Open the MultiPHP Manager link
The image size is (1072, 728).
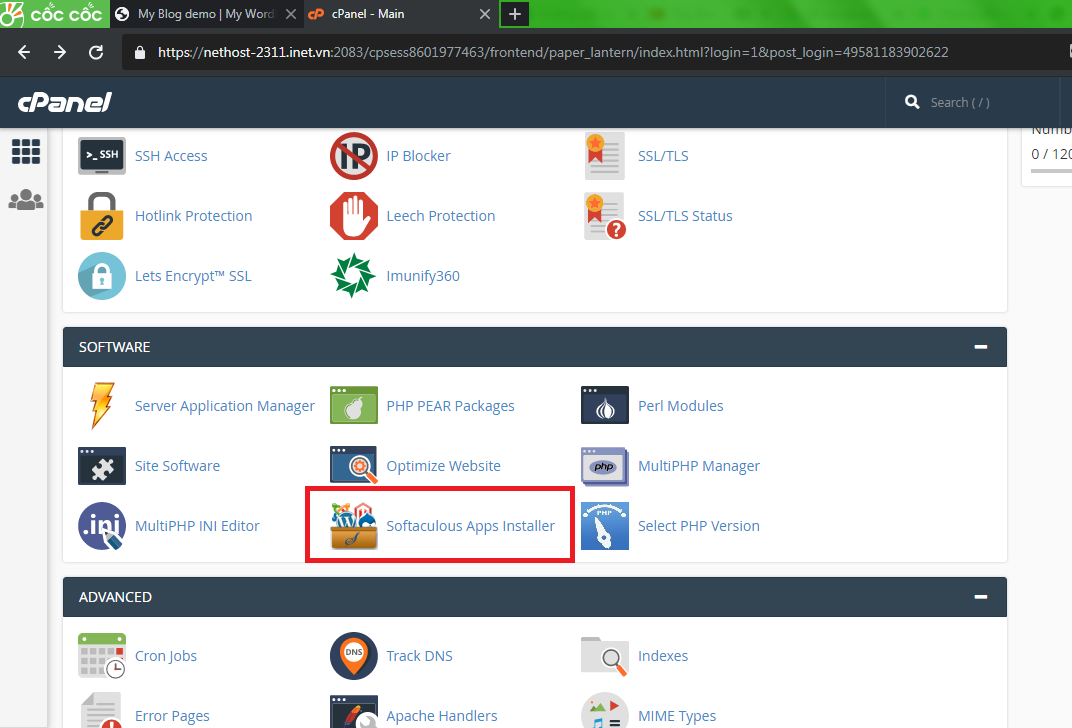699,466
